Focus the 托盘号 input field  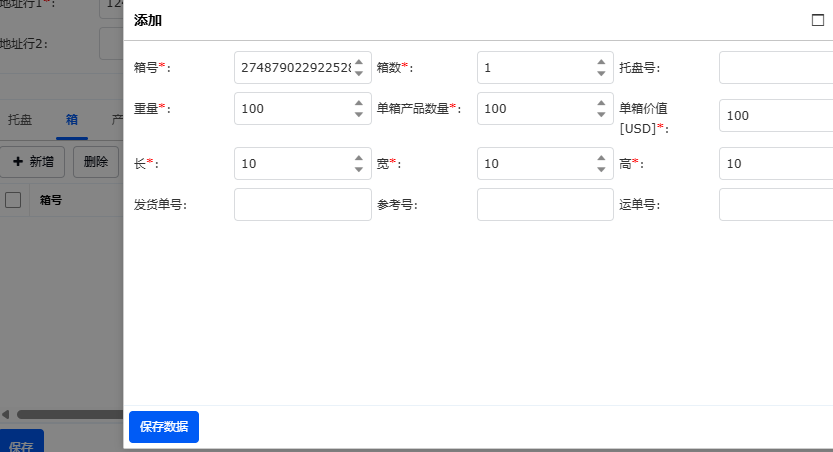(776, 68)
